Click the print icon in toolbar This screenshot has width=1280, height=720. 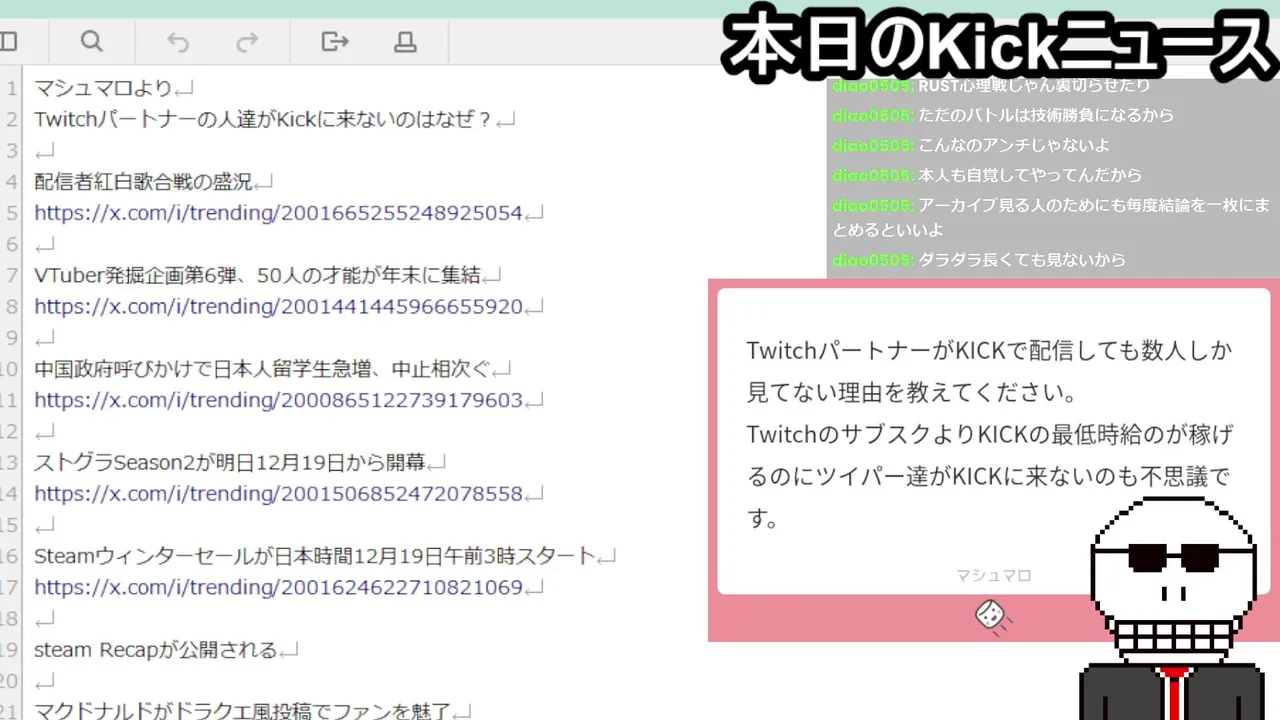coord(405,41)
